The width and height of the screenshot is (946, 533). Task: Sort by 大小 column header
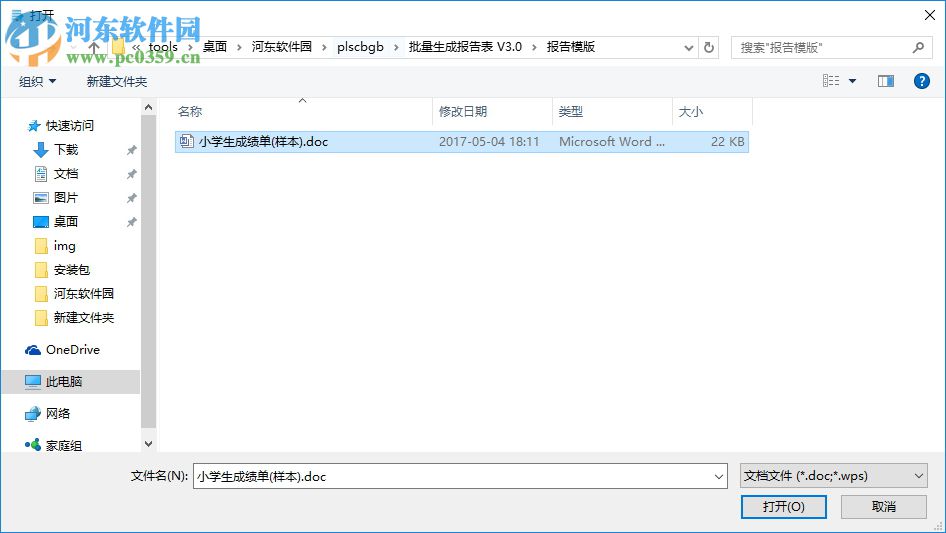pos(690,112)
